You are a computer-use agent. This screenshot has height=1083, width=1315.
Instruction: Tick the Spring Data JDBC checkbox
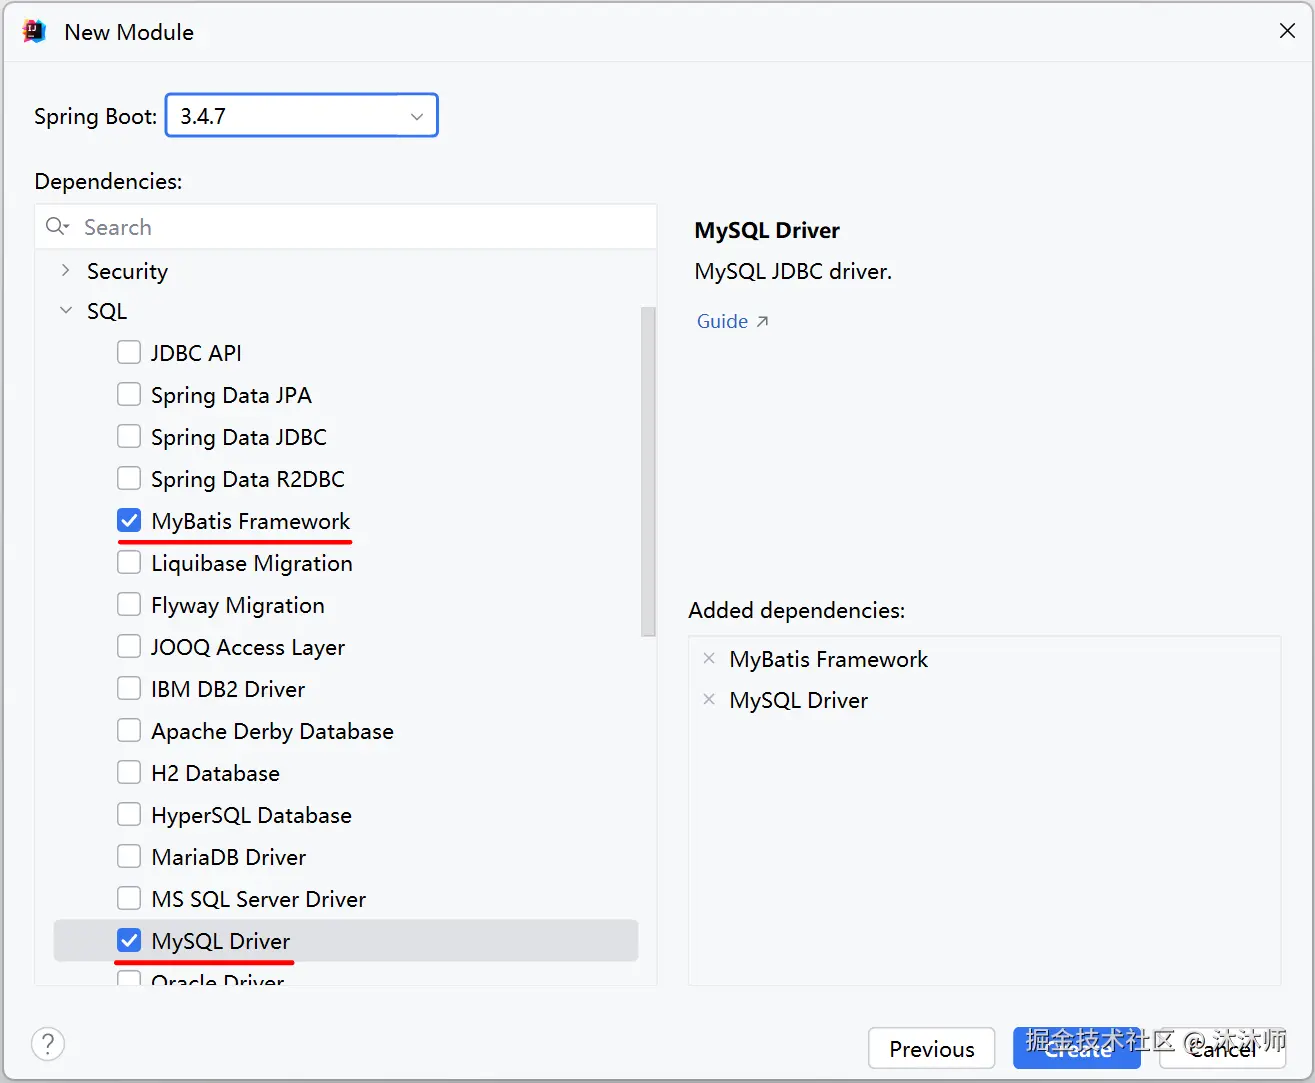click(129, 436)
